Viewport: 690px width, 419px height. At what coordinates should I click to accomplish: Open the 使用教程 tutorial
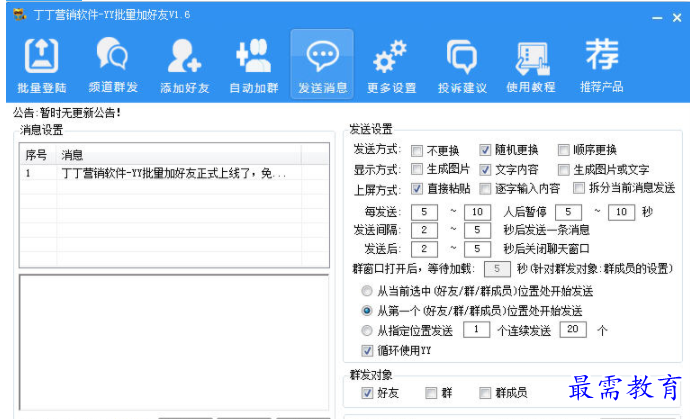[x=531, y=65]
